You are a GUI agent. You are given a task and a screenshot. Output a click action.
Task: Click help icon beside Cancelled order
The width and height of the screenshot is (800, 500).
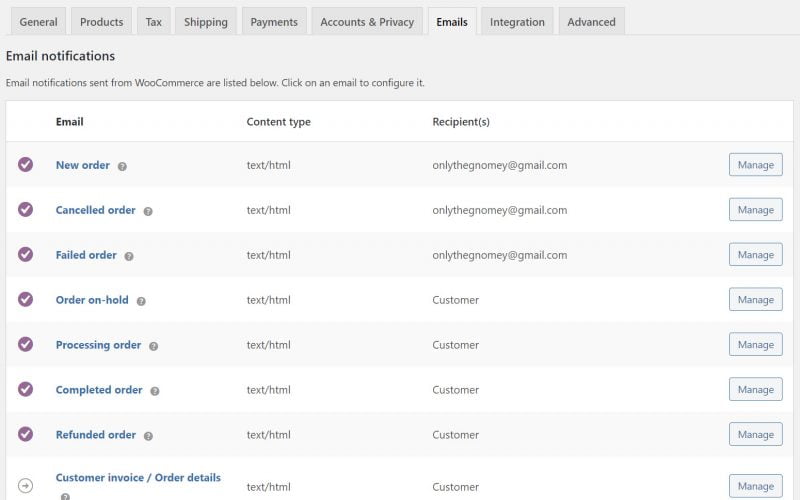point(148,211)
